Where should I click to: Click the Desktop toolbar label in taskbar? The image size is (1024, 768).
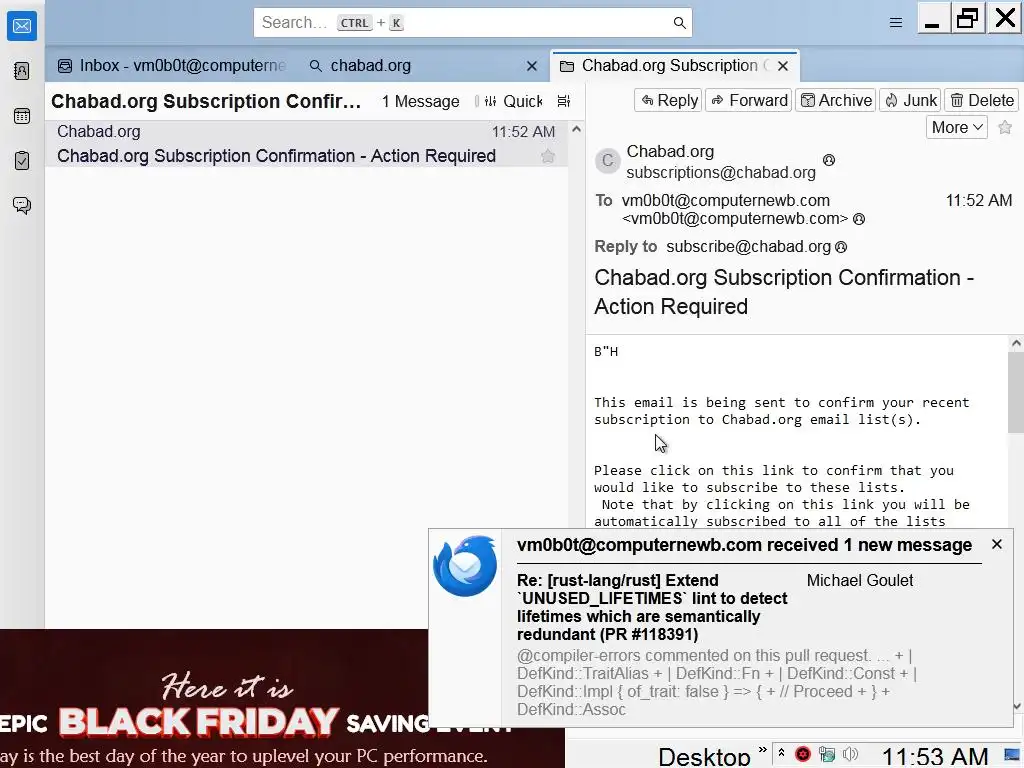[x=704, y=756]
